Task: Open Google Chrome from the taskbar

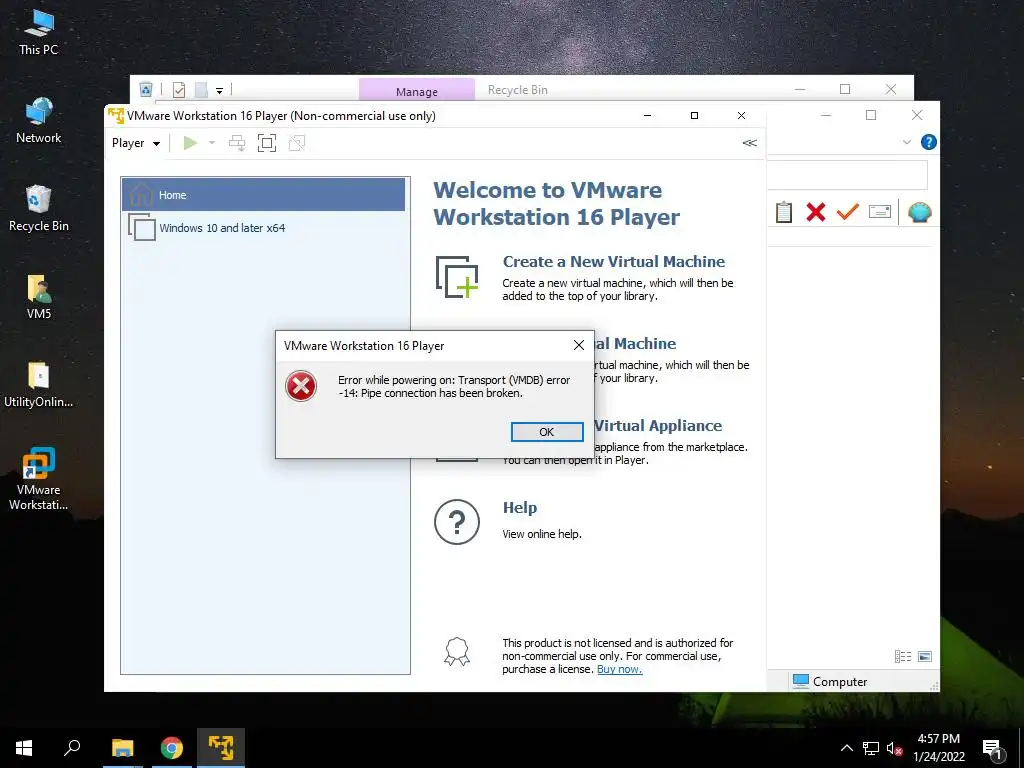Action: (172, 748)
